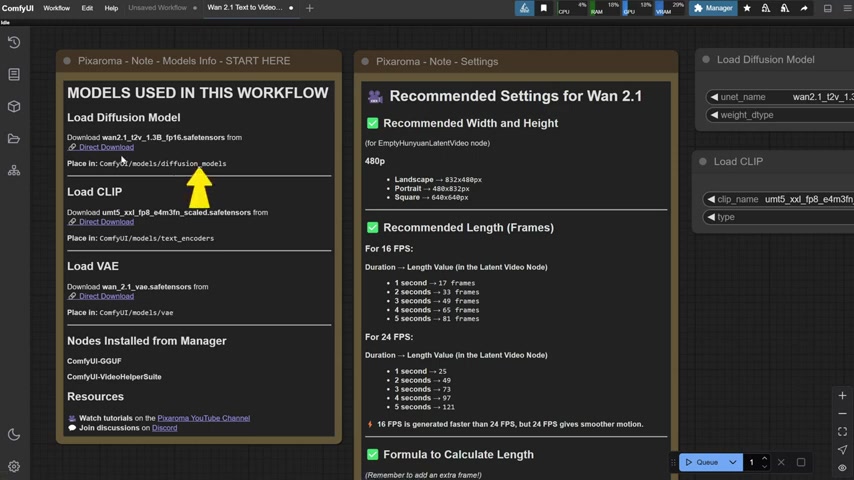
Task: Fit view using the frame icon
Action: pos(842,432)
